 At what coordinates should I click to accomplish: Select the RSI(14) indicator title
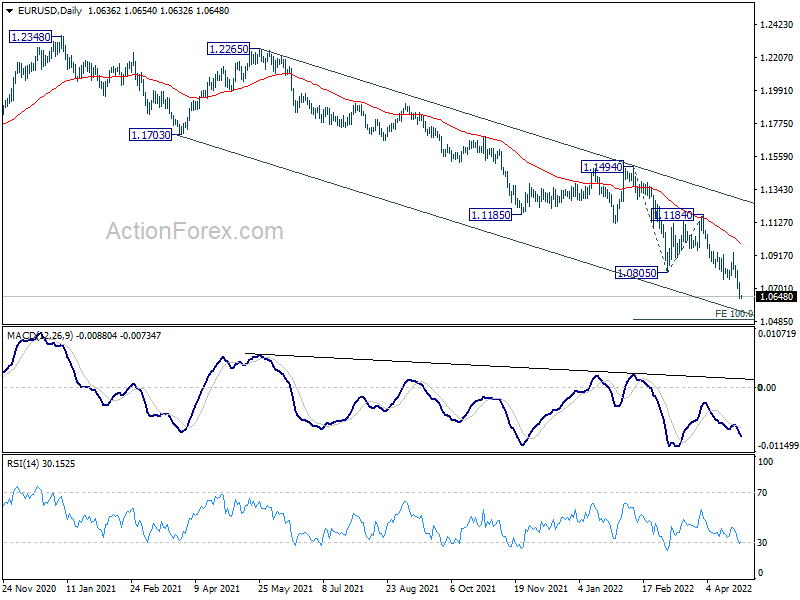[22, 464]
